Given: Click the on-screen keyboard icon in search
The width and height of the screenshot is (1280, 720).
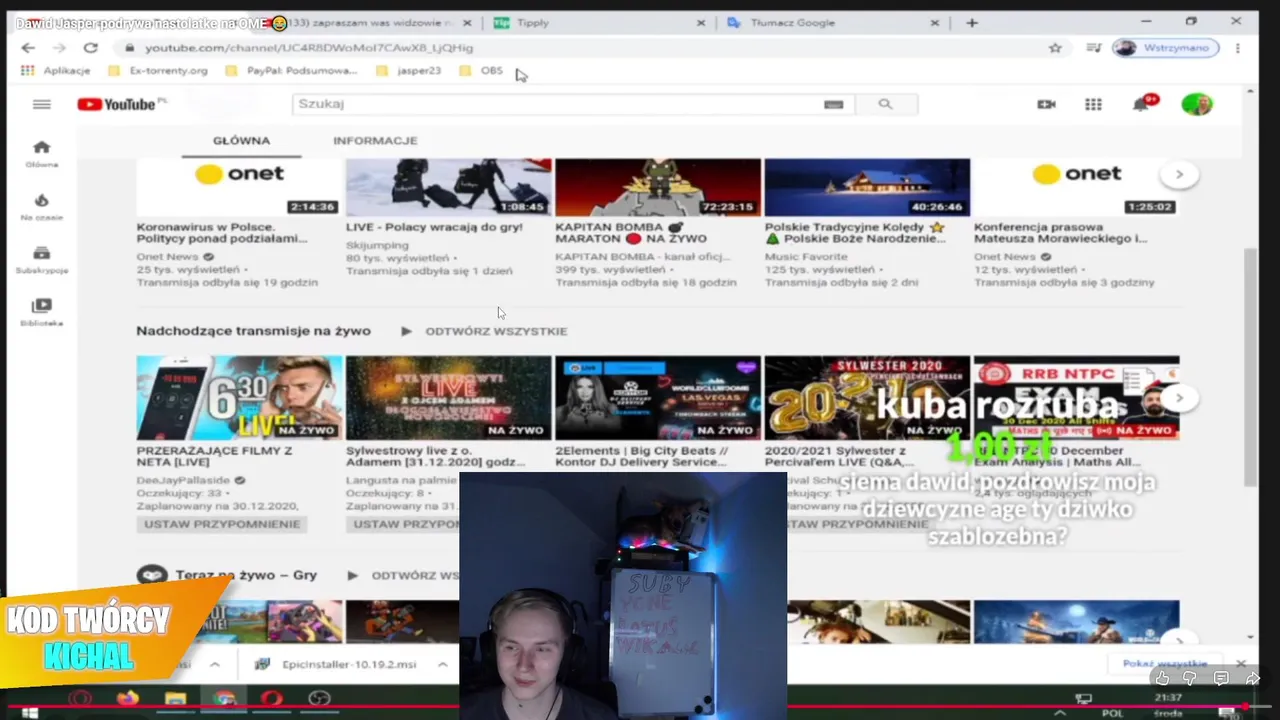Looking at the screenshot, I should tap(833, 104).
